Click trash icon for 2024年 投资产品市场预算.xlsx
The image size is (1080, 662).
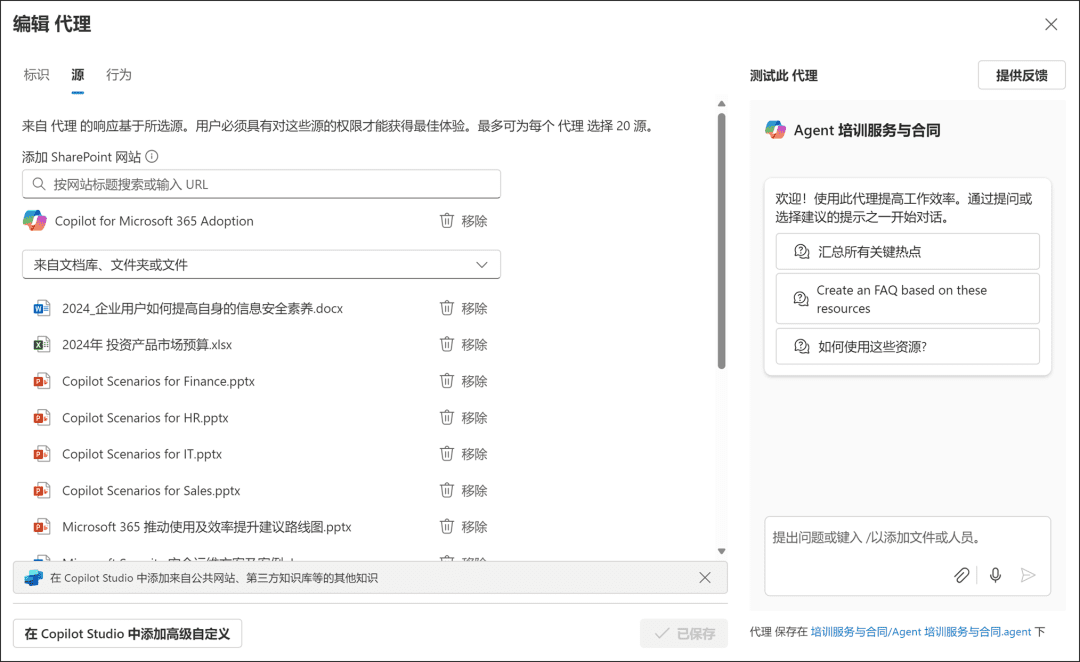pyautogui.click(x=447, y=344)
